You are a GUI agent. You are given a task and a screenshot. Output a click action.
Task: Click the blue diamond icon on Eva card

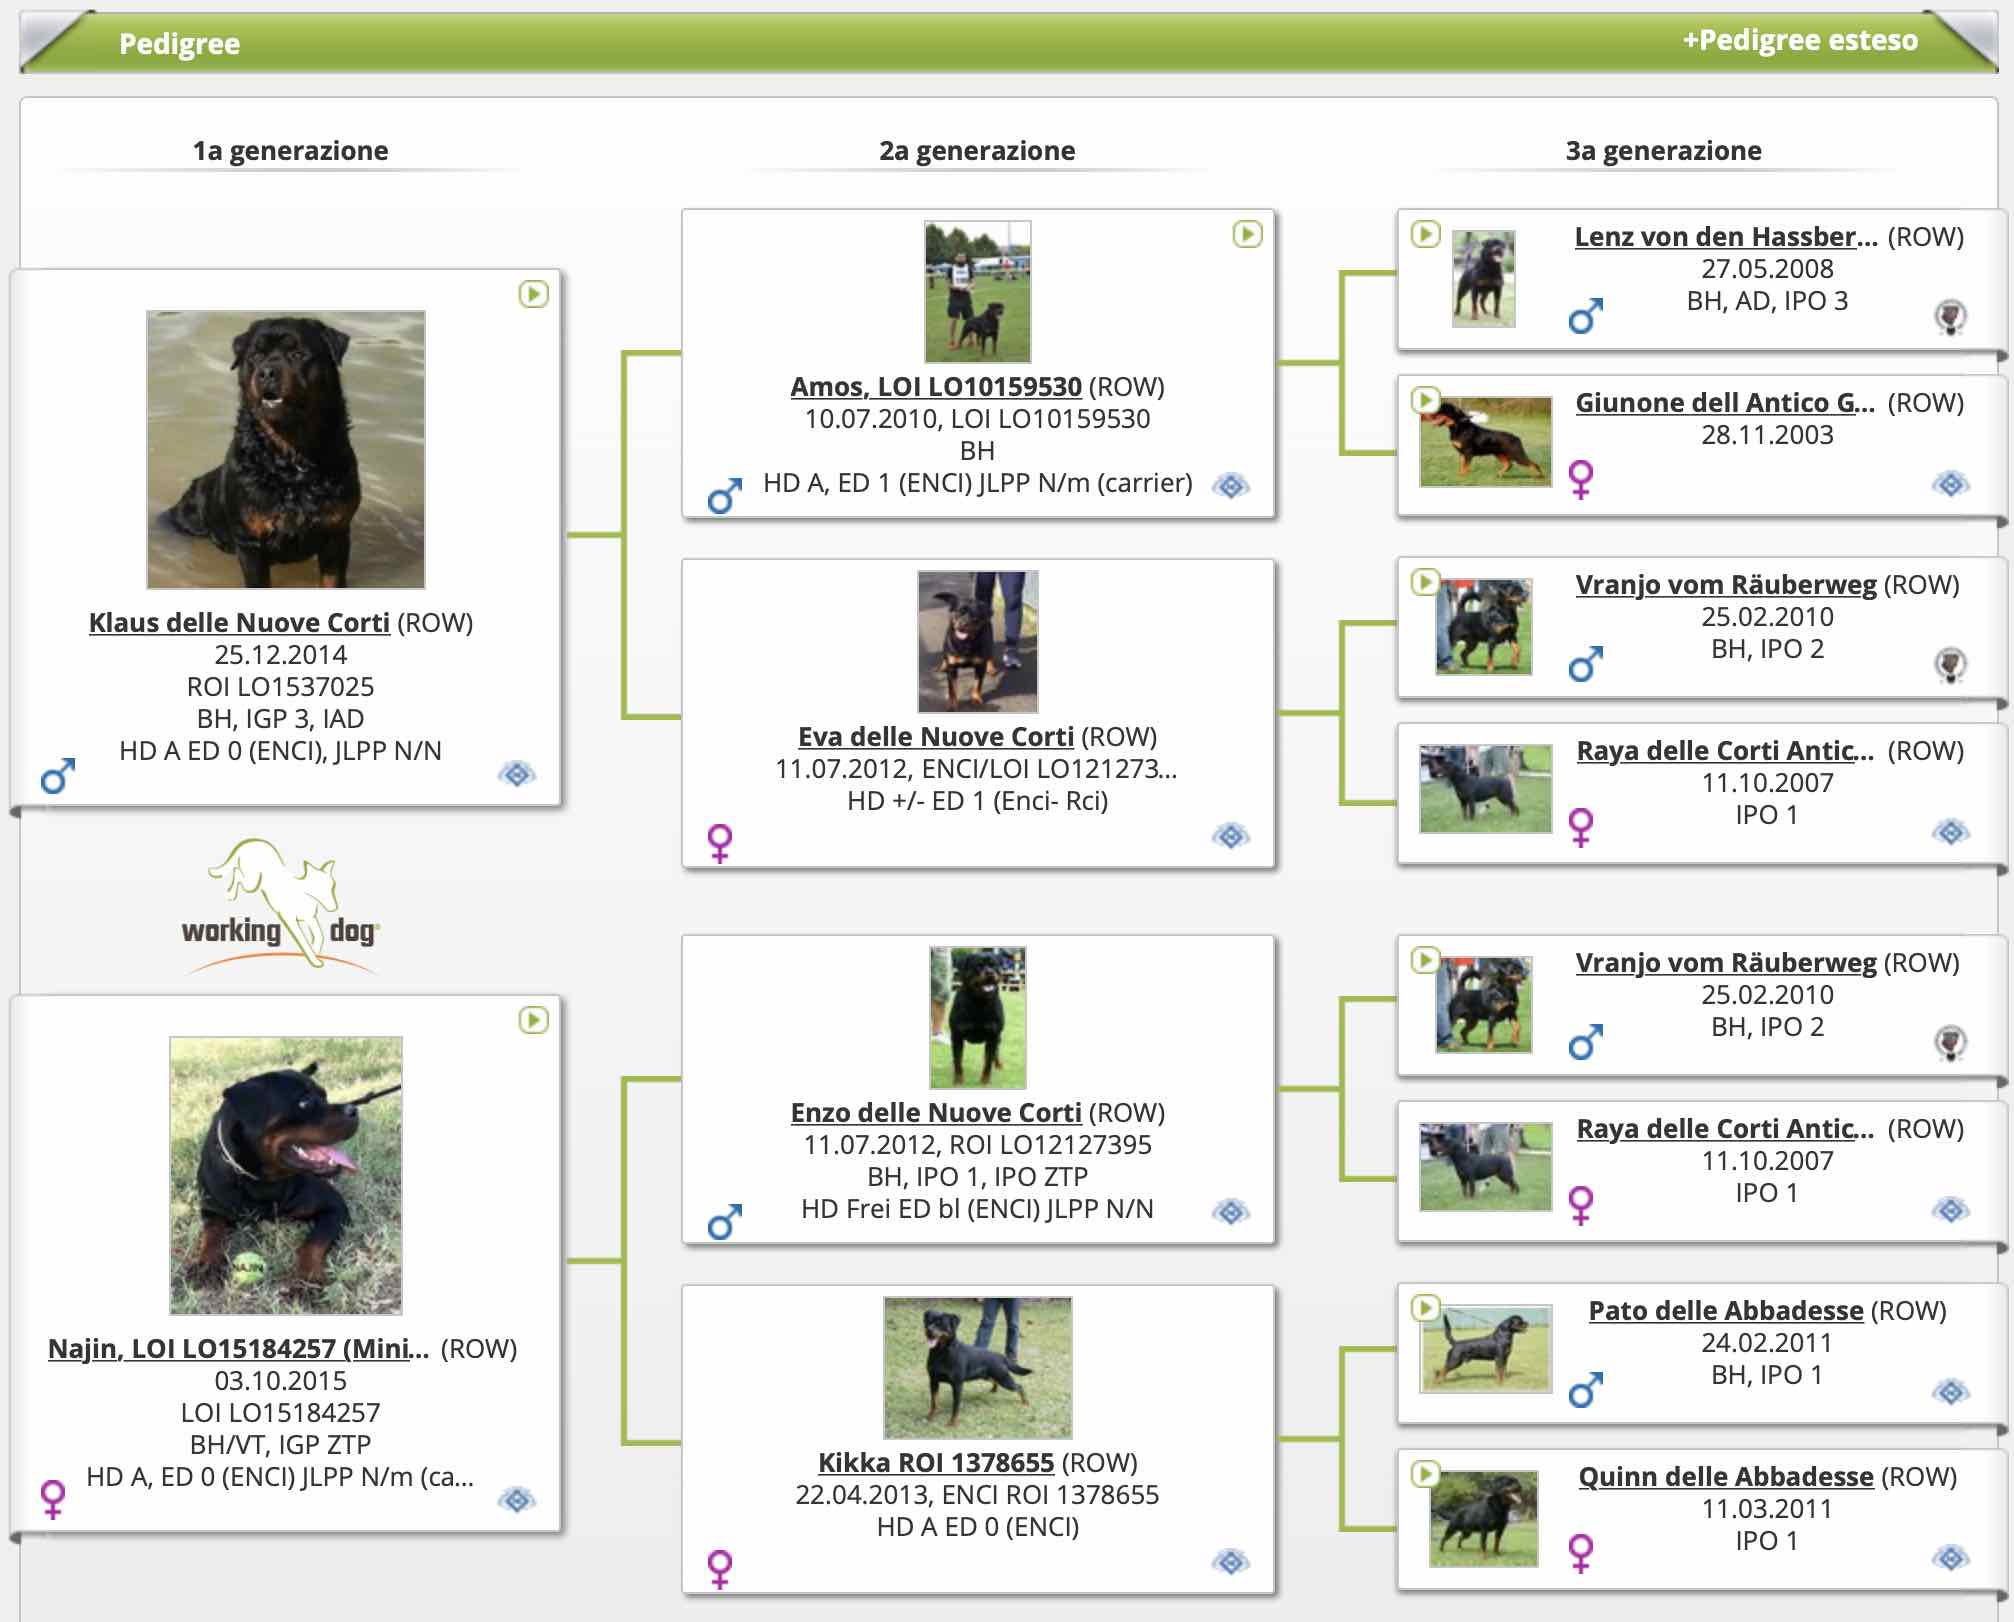point(1231,836)
